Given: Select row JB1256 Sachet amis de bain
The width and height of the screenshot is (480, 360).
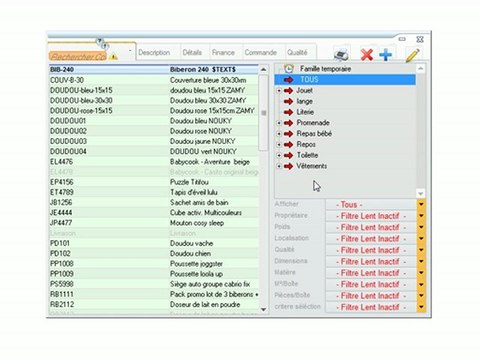Looking at the screenshot, I should point(154,202).
